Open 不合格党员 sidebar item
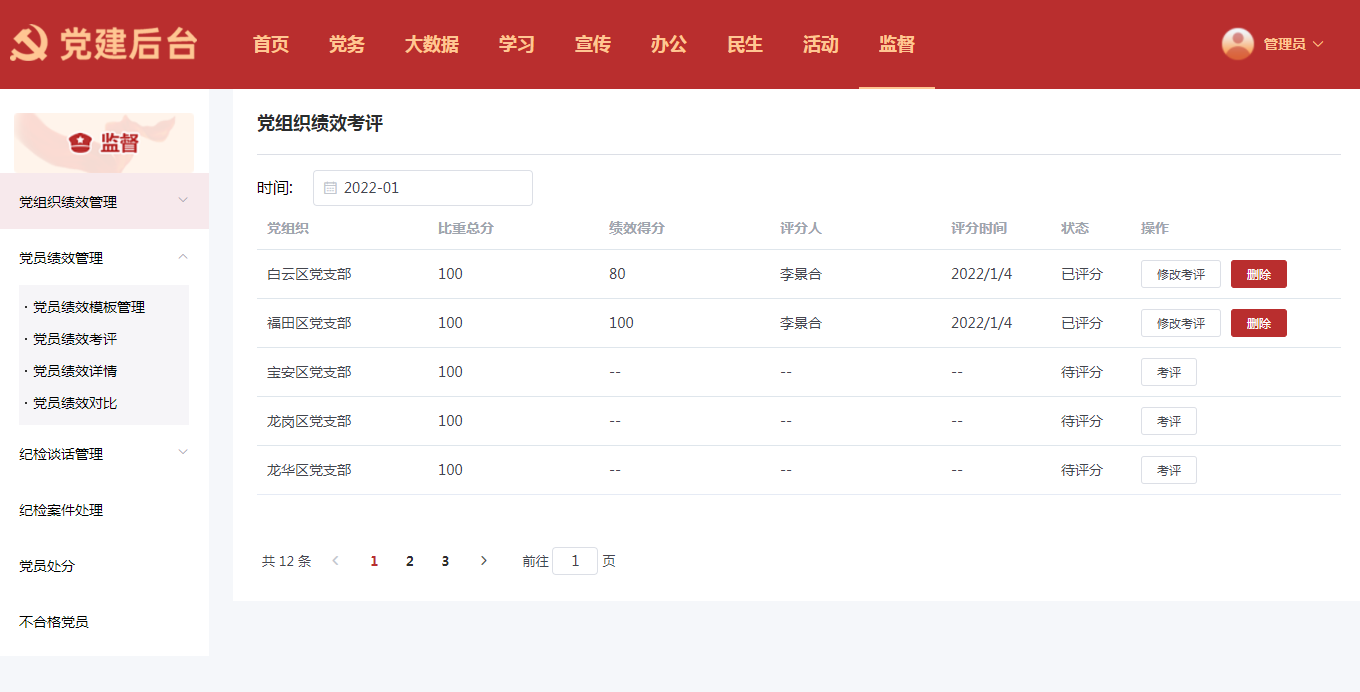1360x692 pixels. point(54,622)
